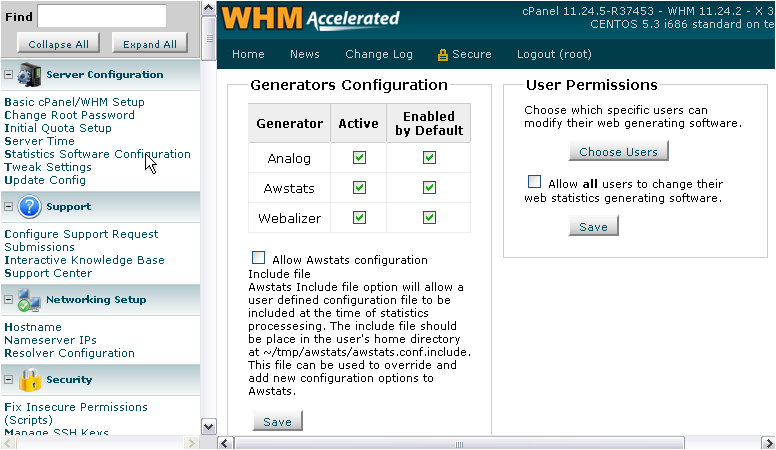Uncheck Awstats Enabled by Default checkbox

[x=429, y=188]
